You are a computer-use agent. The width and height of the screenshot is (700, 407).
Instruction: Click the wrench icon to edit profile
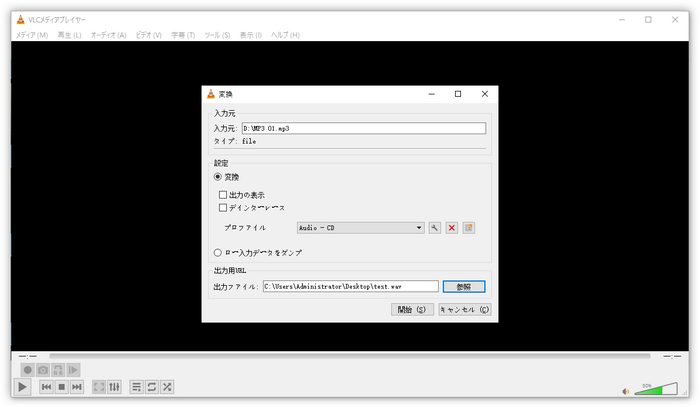pyautogui.click(x=435, y=228)
